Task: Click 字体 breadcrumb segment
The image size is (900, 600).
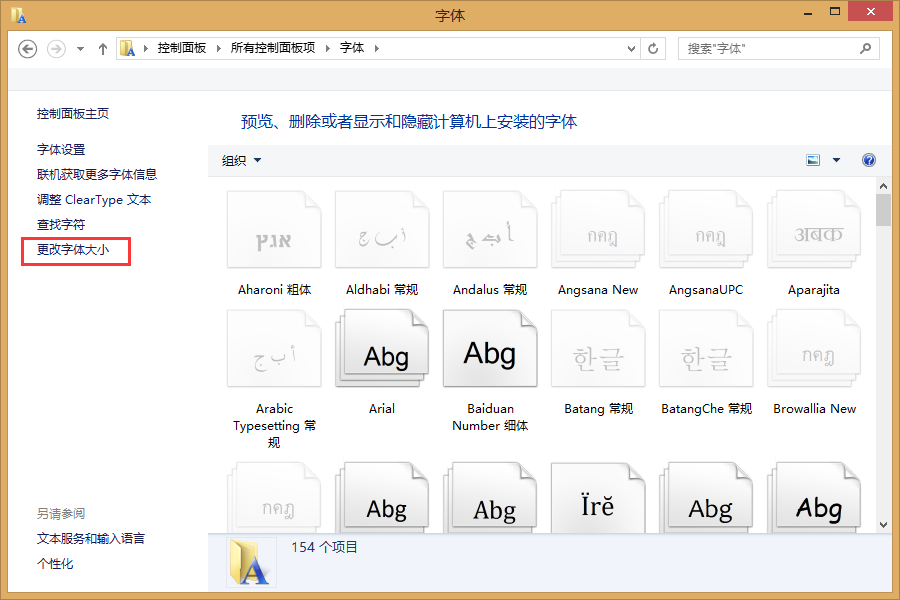Action: point(351,48)
